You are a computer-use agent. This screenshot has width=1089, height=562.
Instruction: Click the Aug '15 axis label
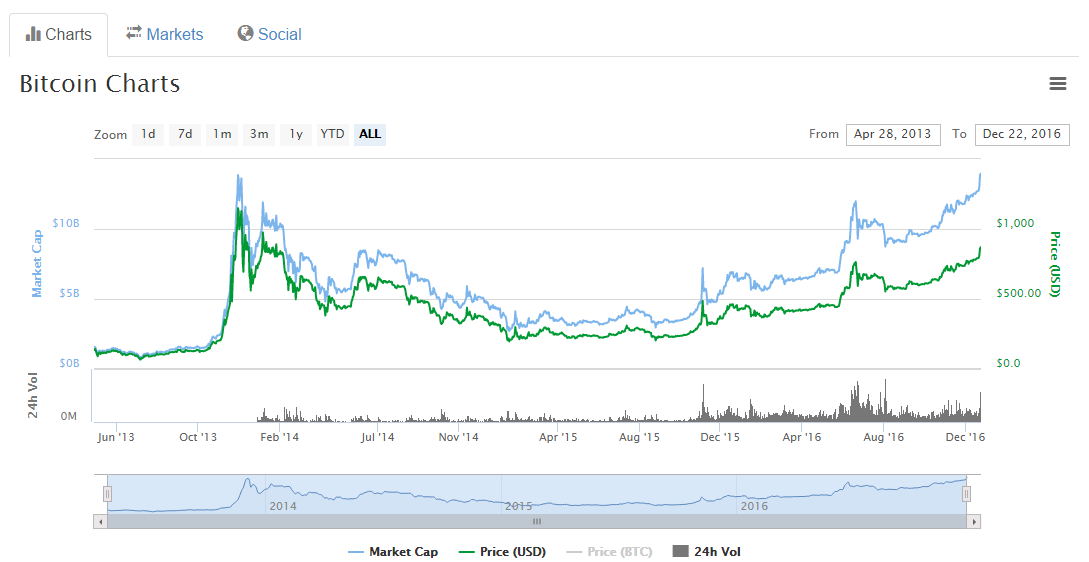(639, 437)
